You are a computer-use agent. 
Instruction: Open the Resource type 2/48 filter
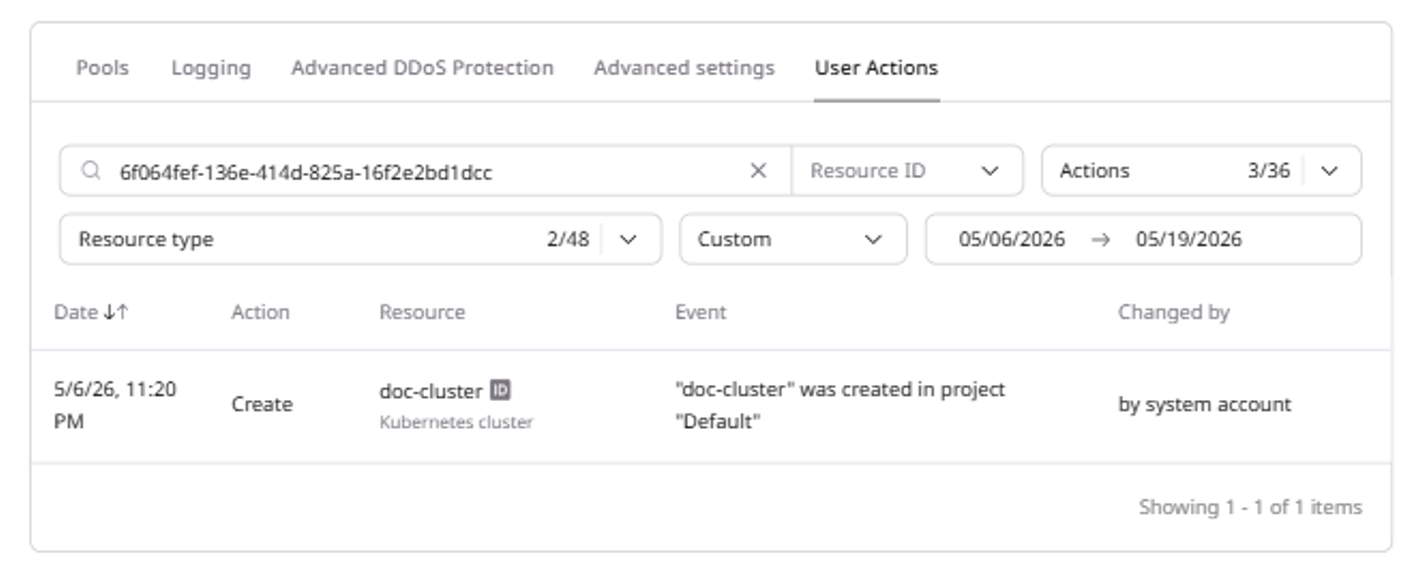click(x=360, y=239)
